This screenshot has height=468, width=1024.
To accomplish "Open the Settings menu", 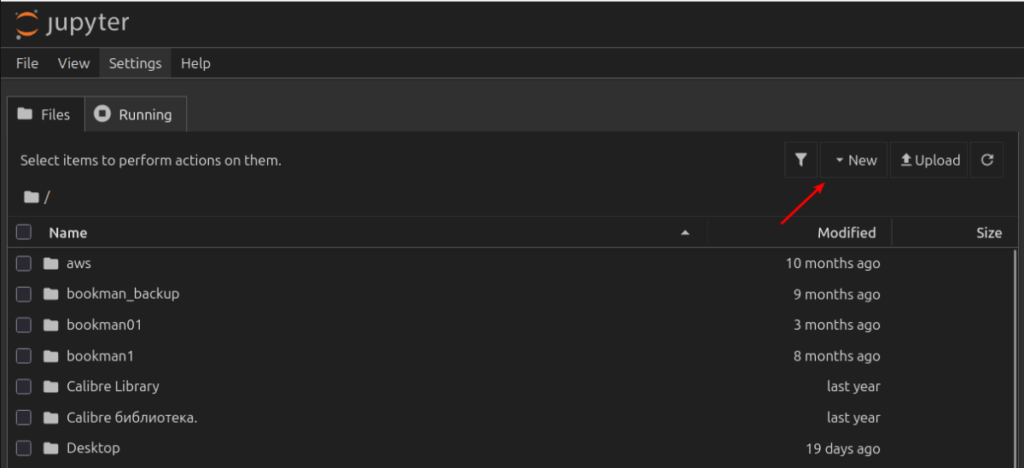I will [135, 63].
